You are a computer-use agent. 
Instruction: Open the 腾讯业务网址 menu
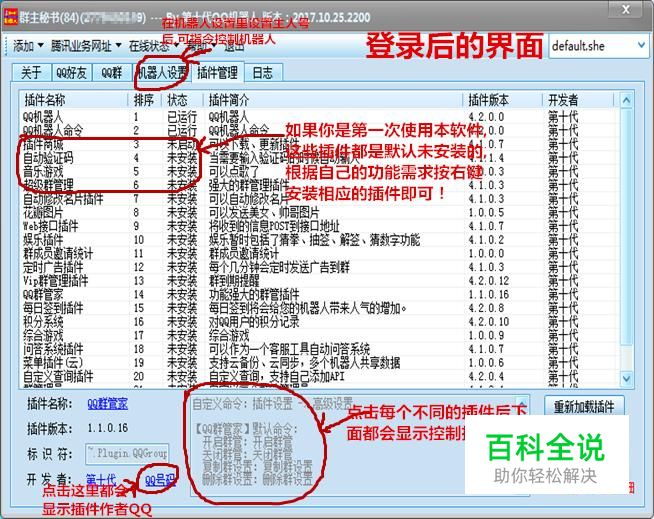86,46
